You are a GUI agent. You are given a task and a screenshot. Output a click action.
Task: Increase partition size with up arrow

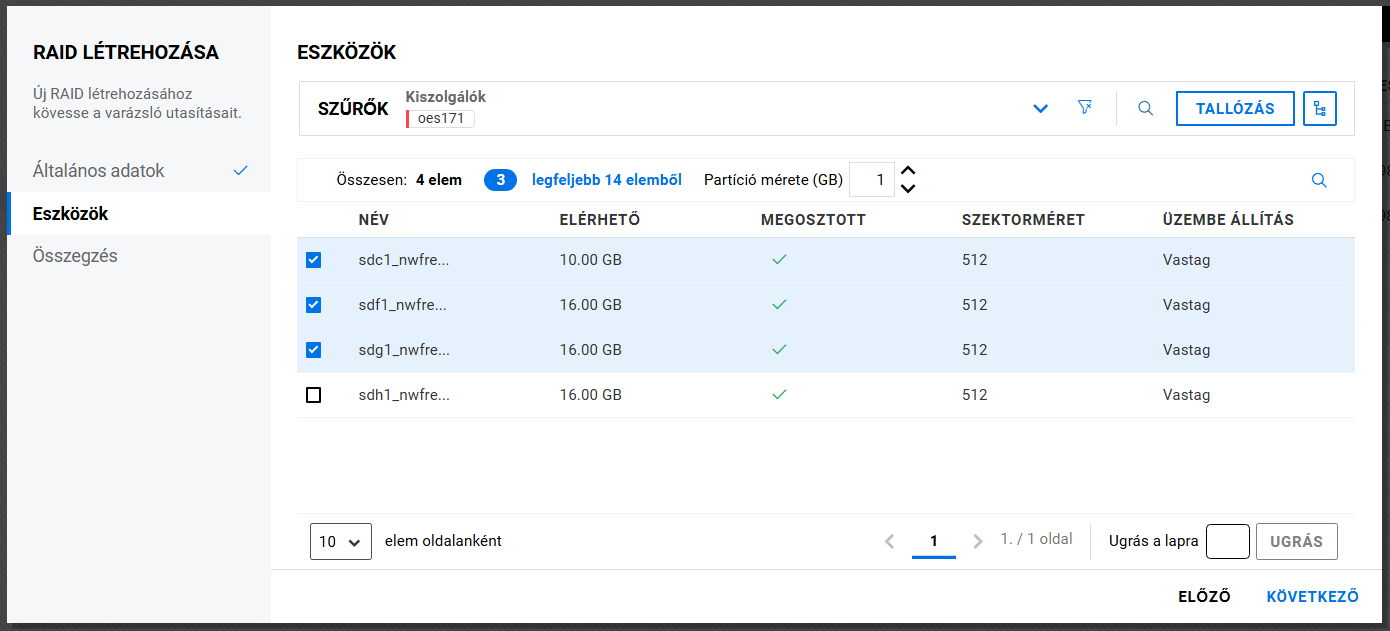tap(908, 172)
